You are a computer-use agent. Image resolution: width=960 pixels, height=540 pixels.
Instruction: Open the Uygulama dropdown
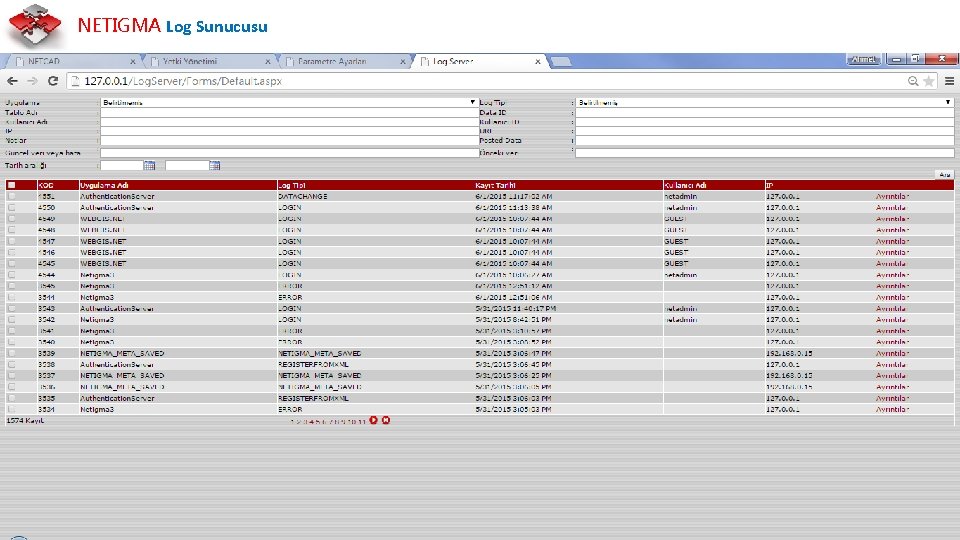(x=289, y=102)
